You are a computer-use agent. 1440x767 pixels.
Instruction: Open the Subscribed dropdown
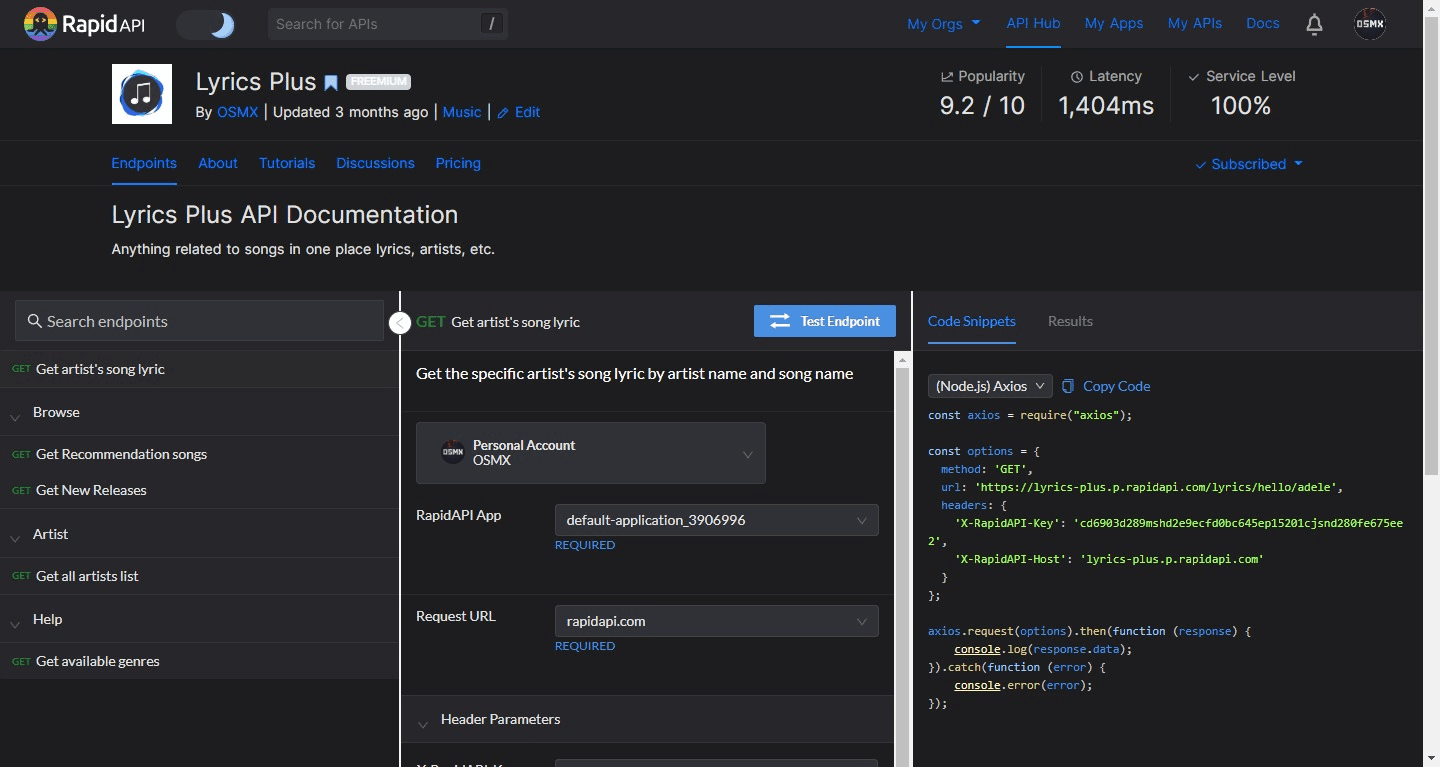pyautogui.click(x=1249, y=164)
